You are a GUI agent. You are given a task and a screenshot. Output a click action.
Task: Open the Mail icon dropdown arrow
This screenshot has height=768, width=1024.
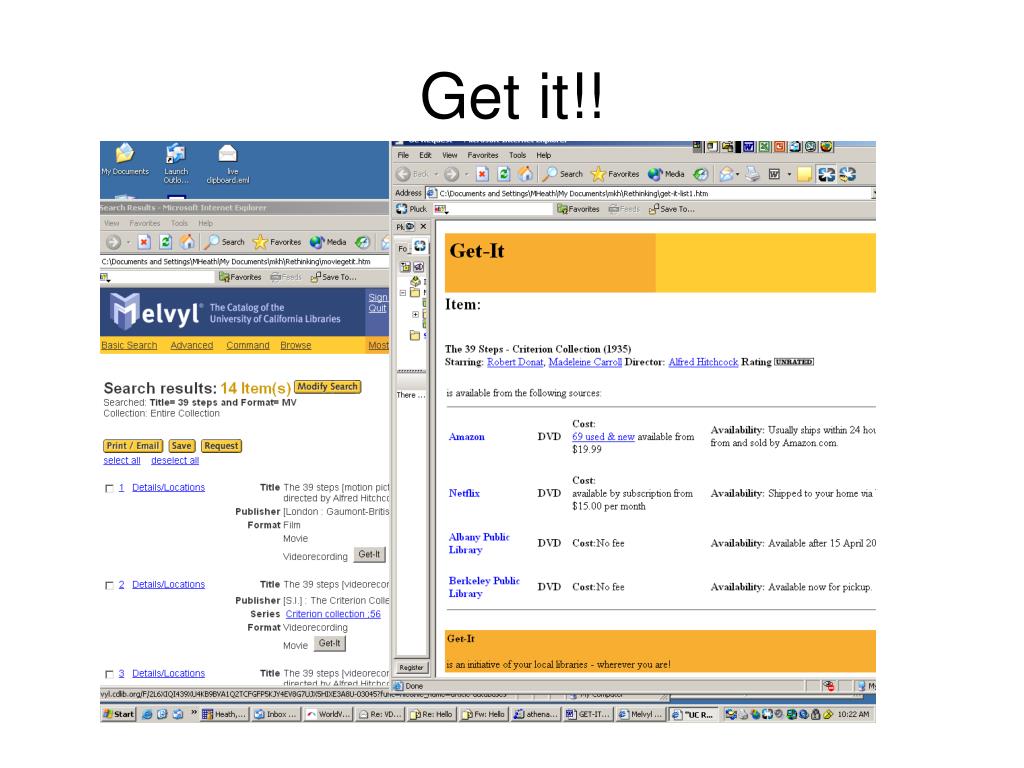click(x=738, y=174)
